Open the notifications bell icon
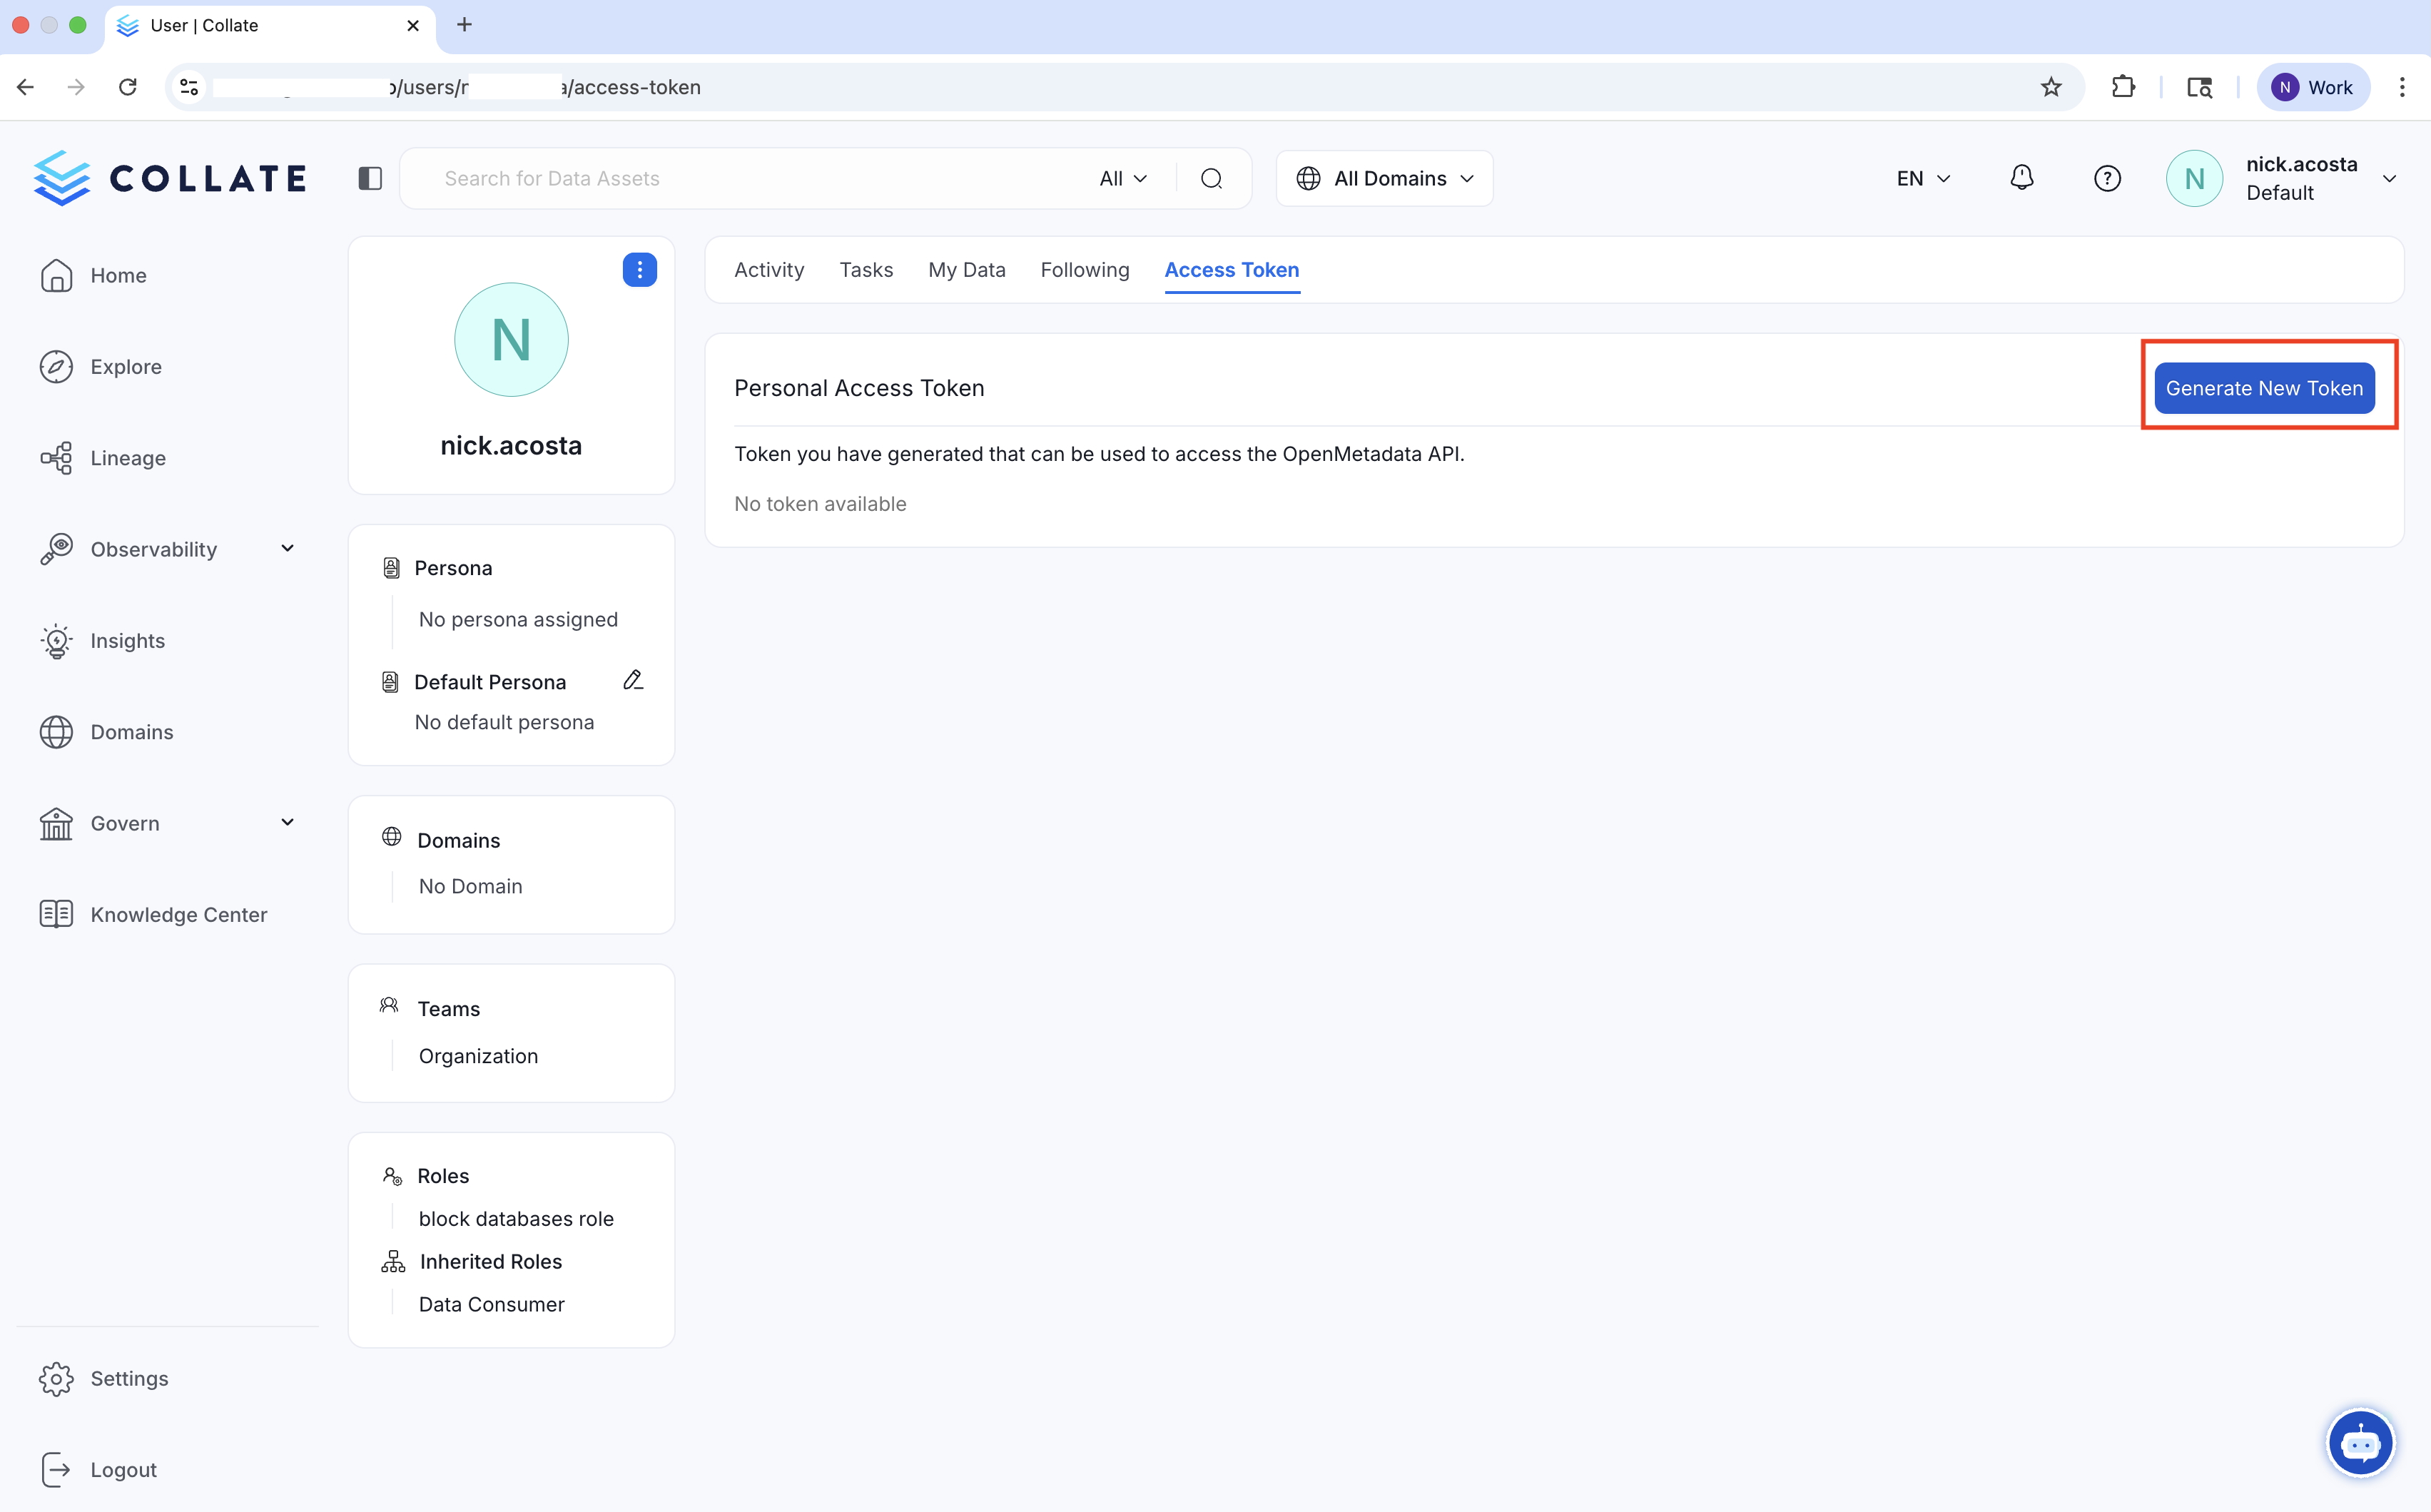 [2021, 178]
